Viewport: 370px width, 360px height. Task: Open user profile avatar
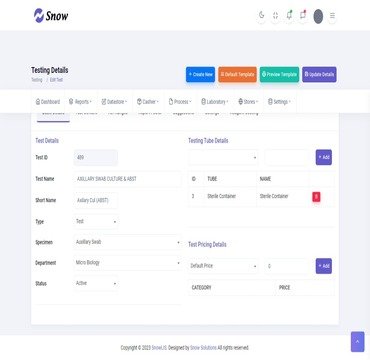coord(318,16)
